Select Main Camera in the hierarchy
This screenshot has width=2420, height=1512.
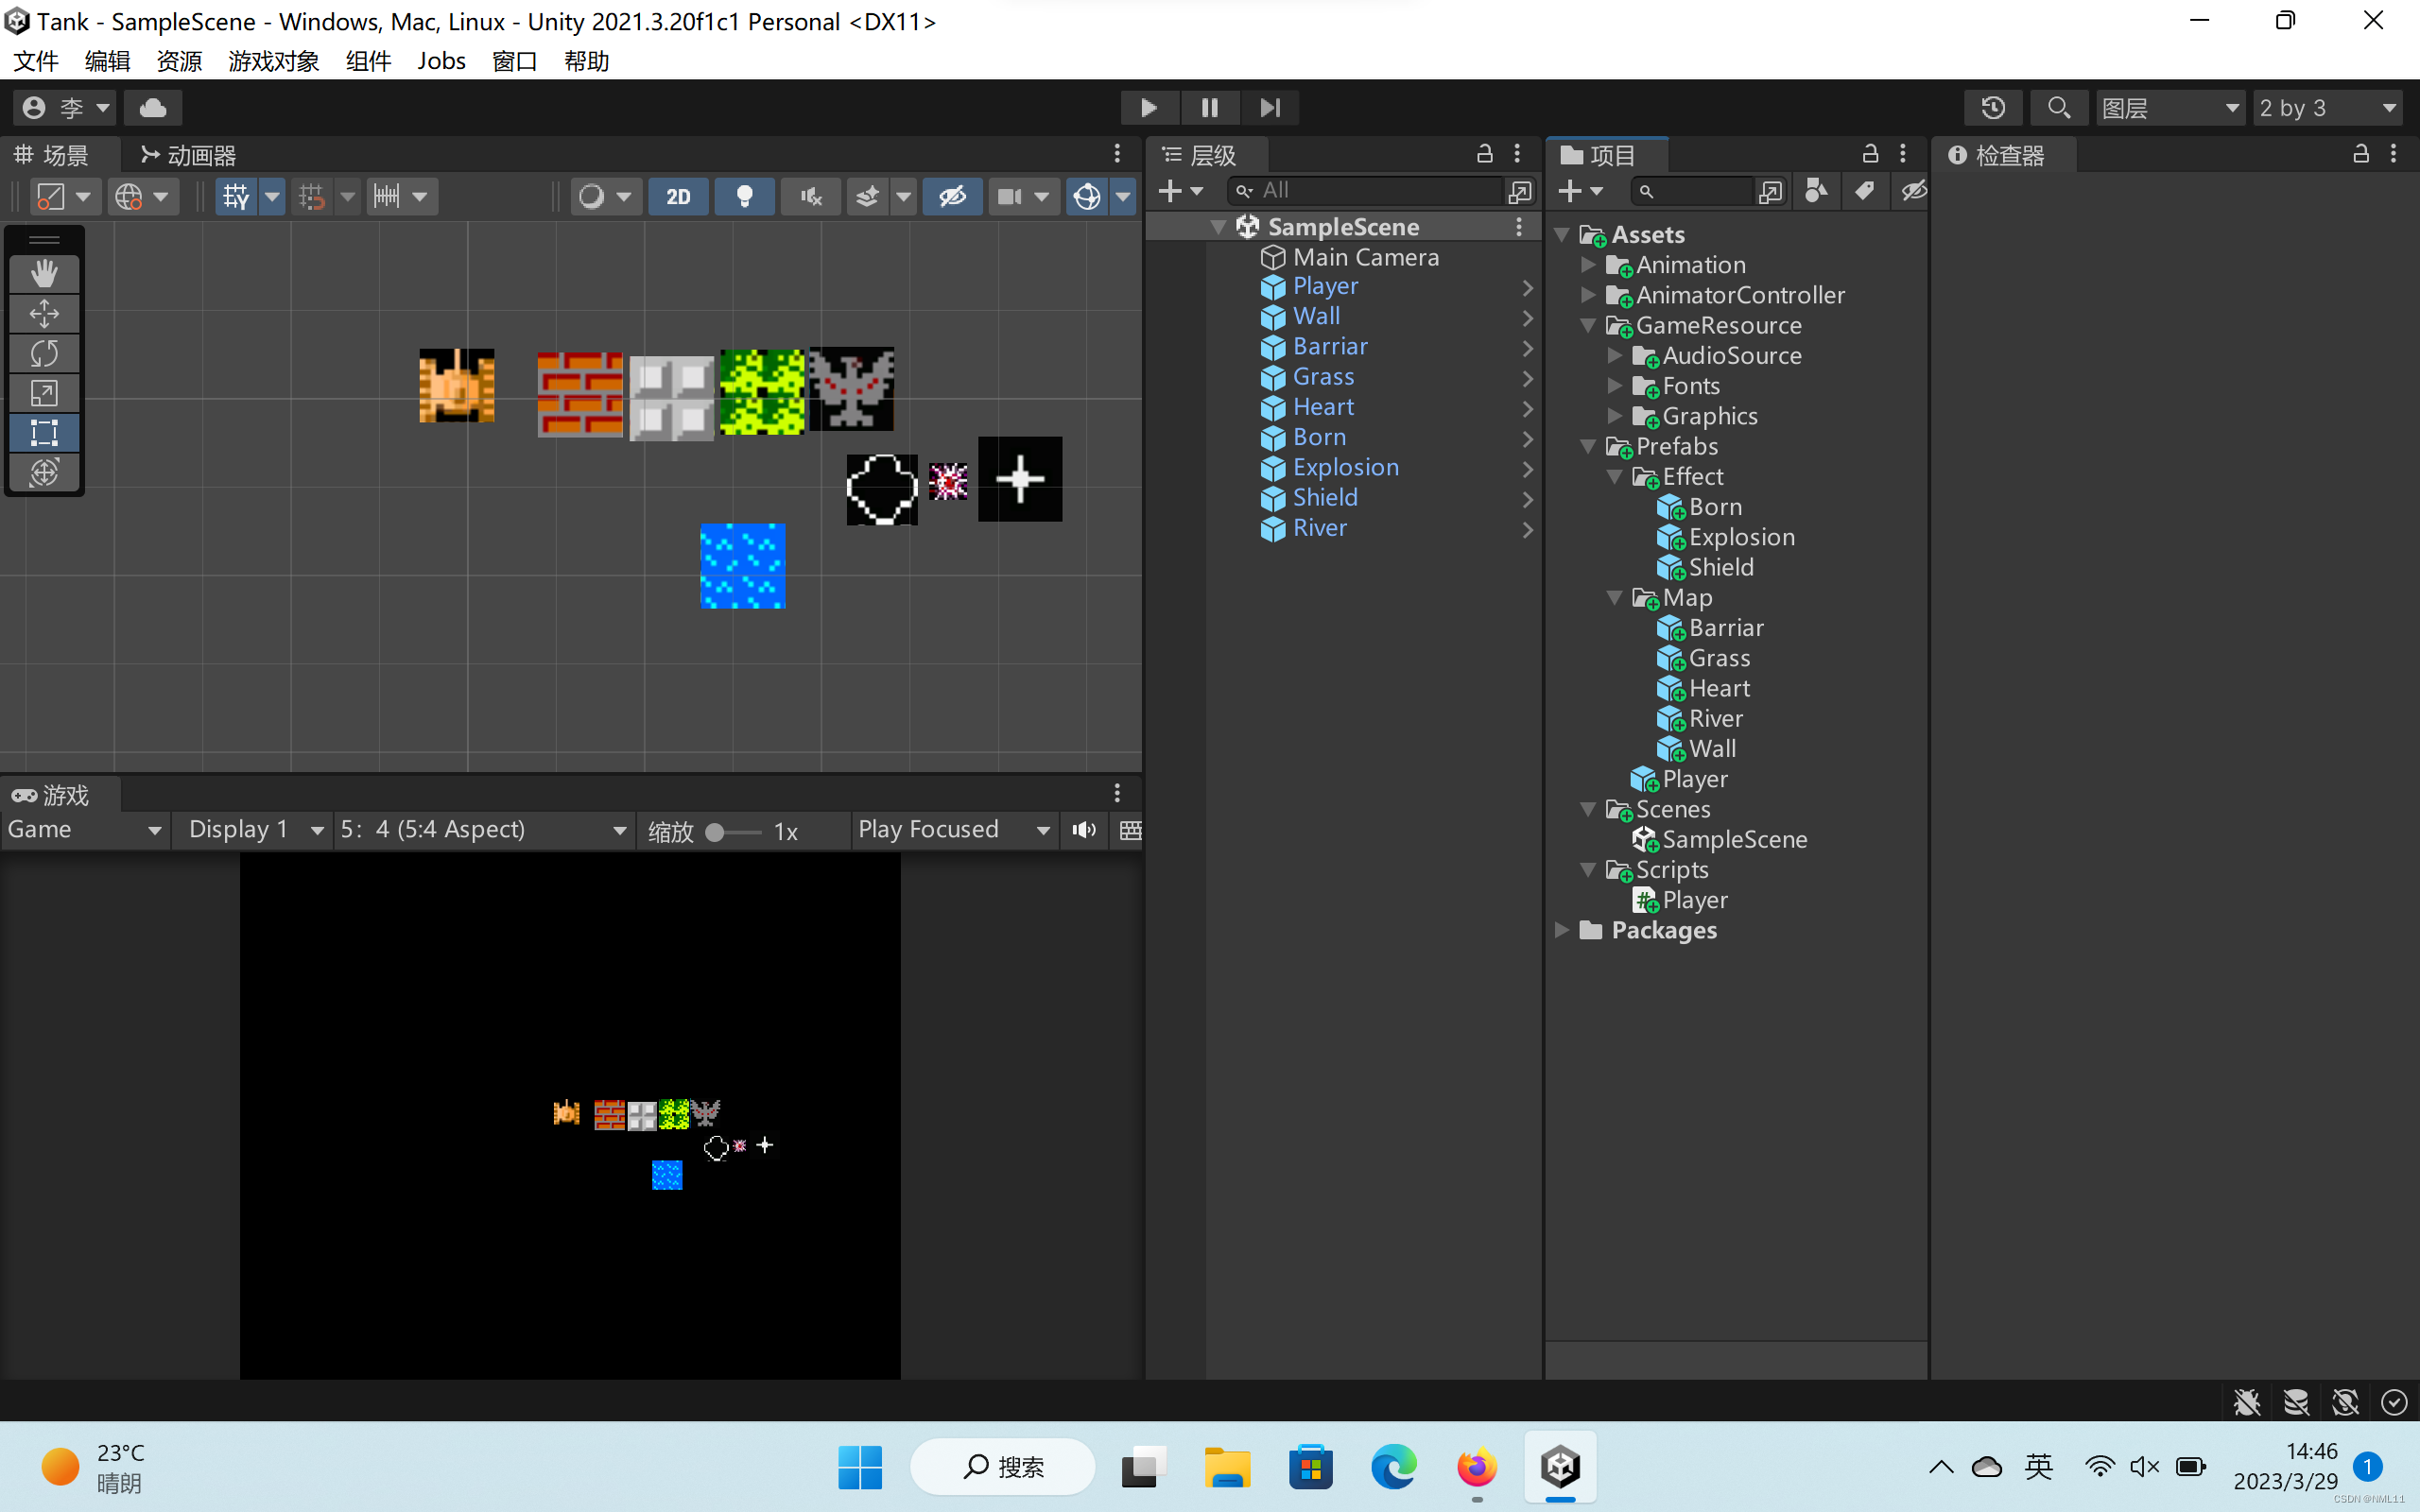[x=1366, y=257]
